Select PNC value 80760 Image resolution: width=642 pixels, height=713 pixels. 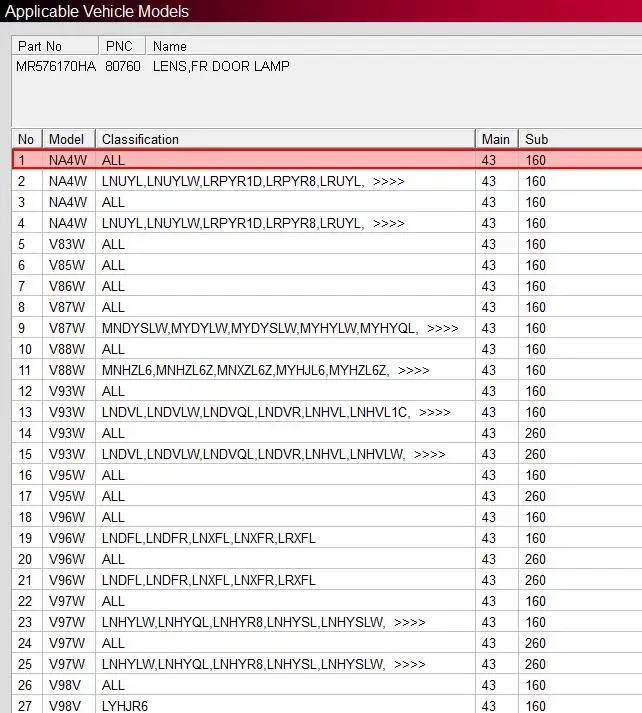tap(123, 66)
